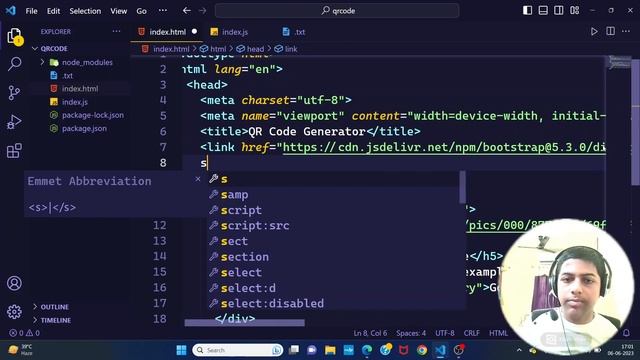Open the Accounts menu icon
Image resolution: width=640 pixels, height=360 pixels.
(x=14, y=283)
